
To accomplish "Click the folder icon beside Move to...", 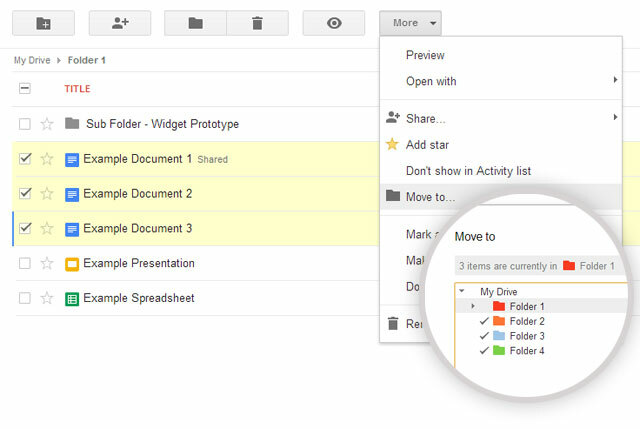I will pyautogui.click(x=393, y=196).
